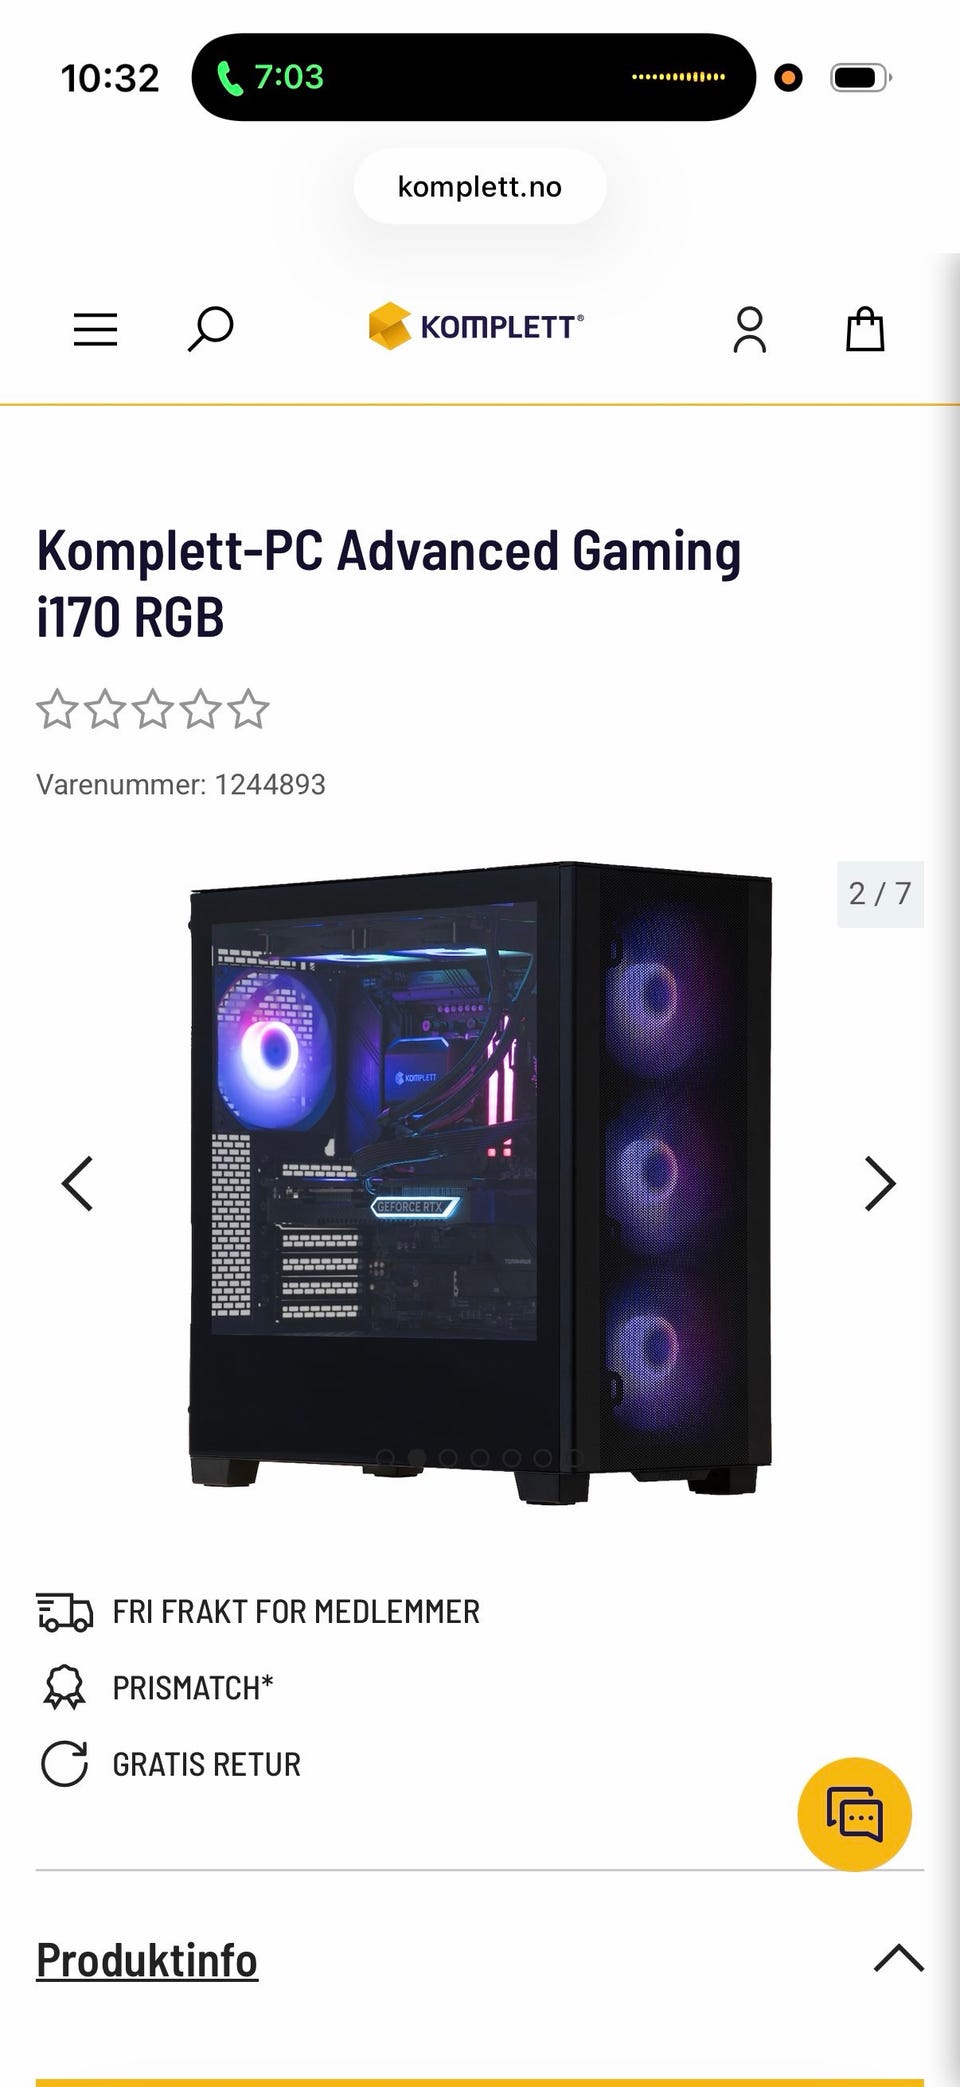The width and height of the screenshot is (960, 2087).
Task: Open the shopping bag cart
Action: tap(865, 329)
